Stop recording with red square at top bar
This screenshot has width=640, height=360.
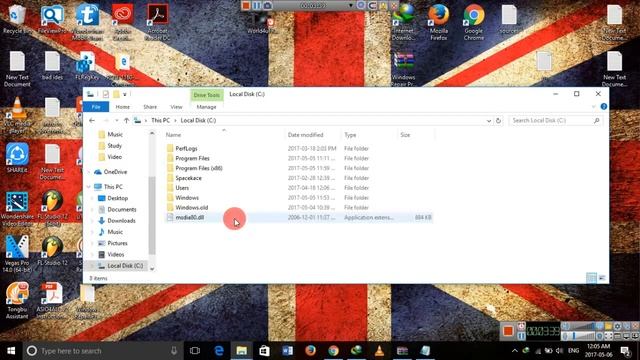click(x=246, y=5)
